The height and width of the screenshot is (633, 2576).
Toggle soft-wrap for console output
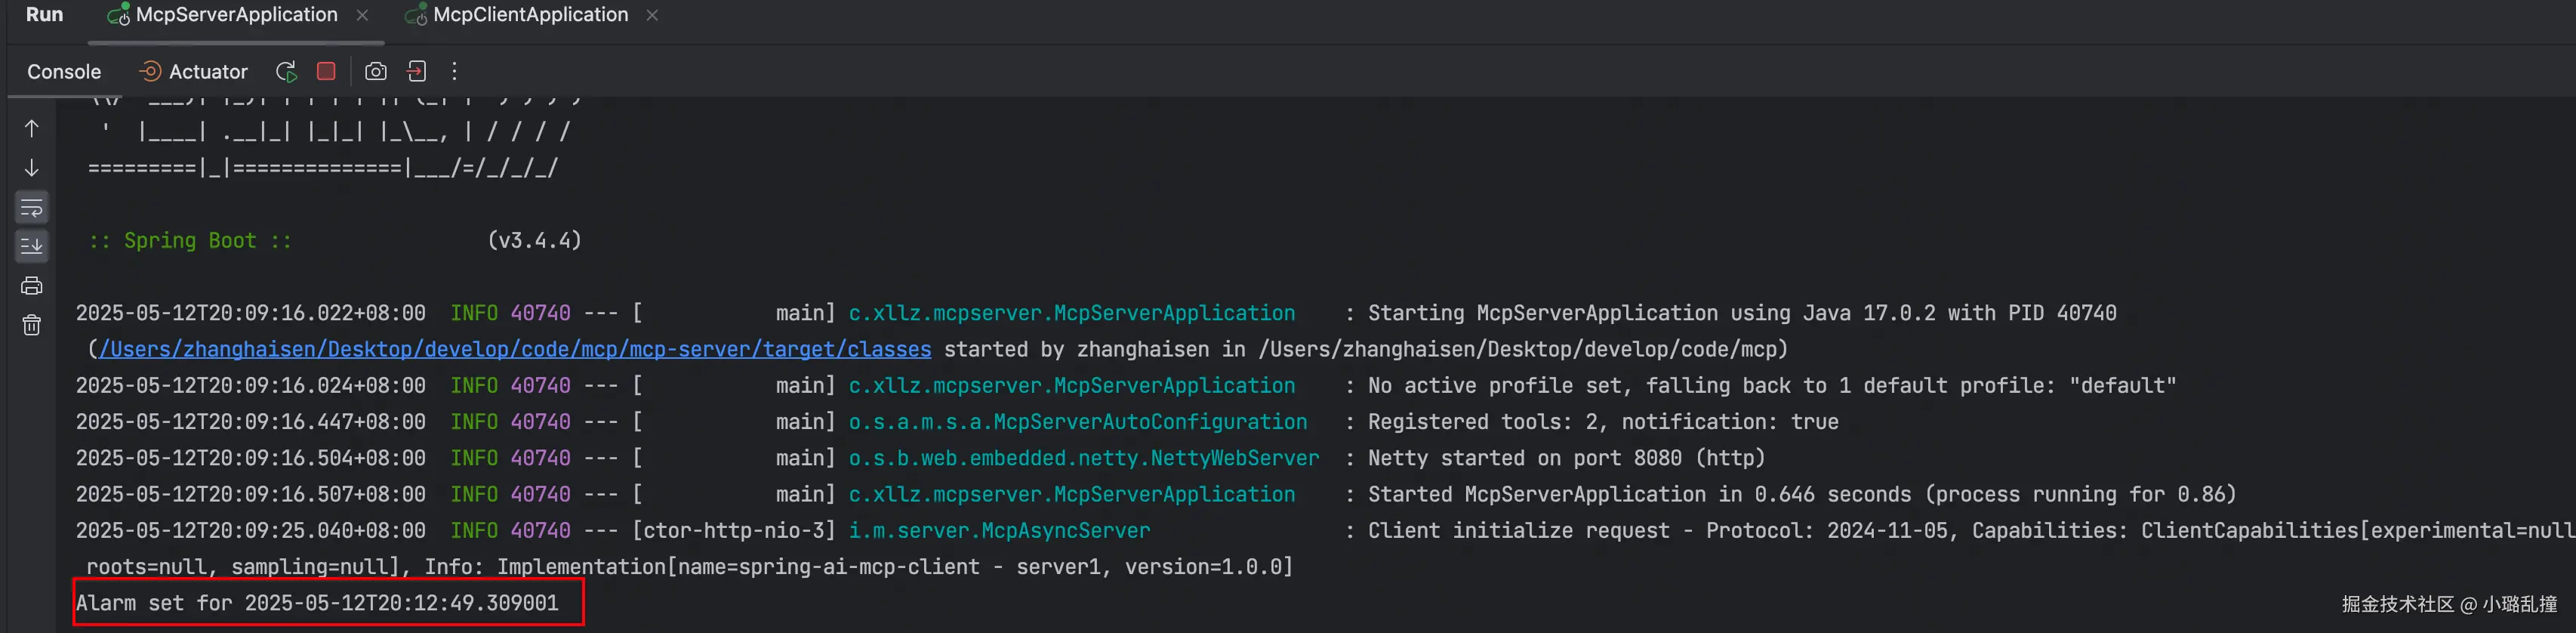tap(32, 208)
